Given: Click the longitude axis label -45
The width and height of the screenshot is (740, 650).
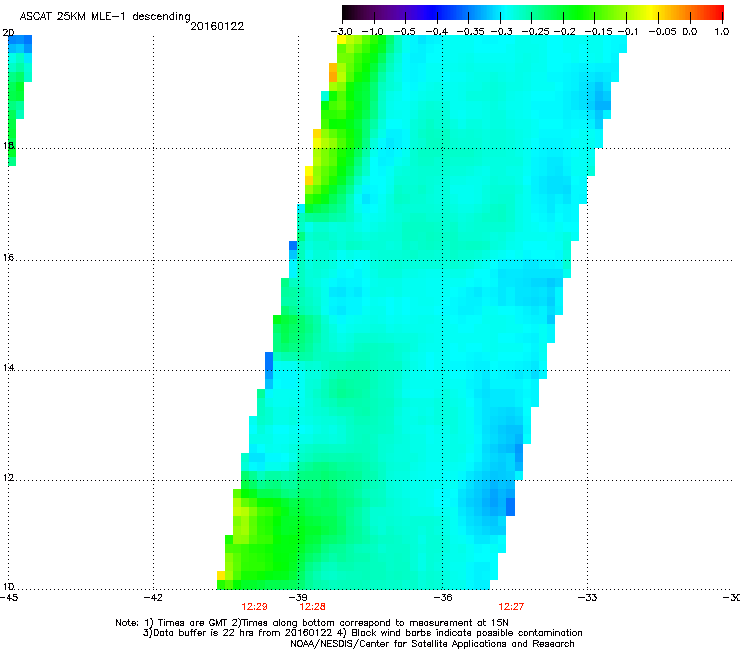Looking at the screenshot, I should 9,598.
